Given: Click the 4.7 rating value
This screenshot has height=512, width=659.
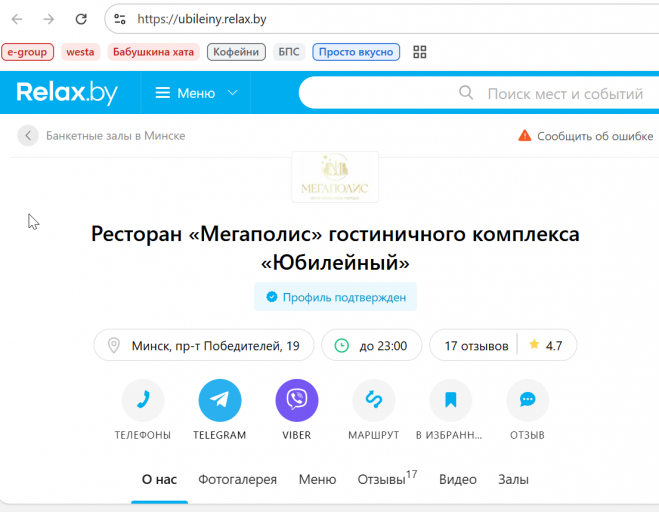Looking at the screenshot, I should pos(554,346).
